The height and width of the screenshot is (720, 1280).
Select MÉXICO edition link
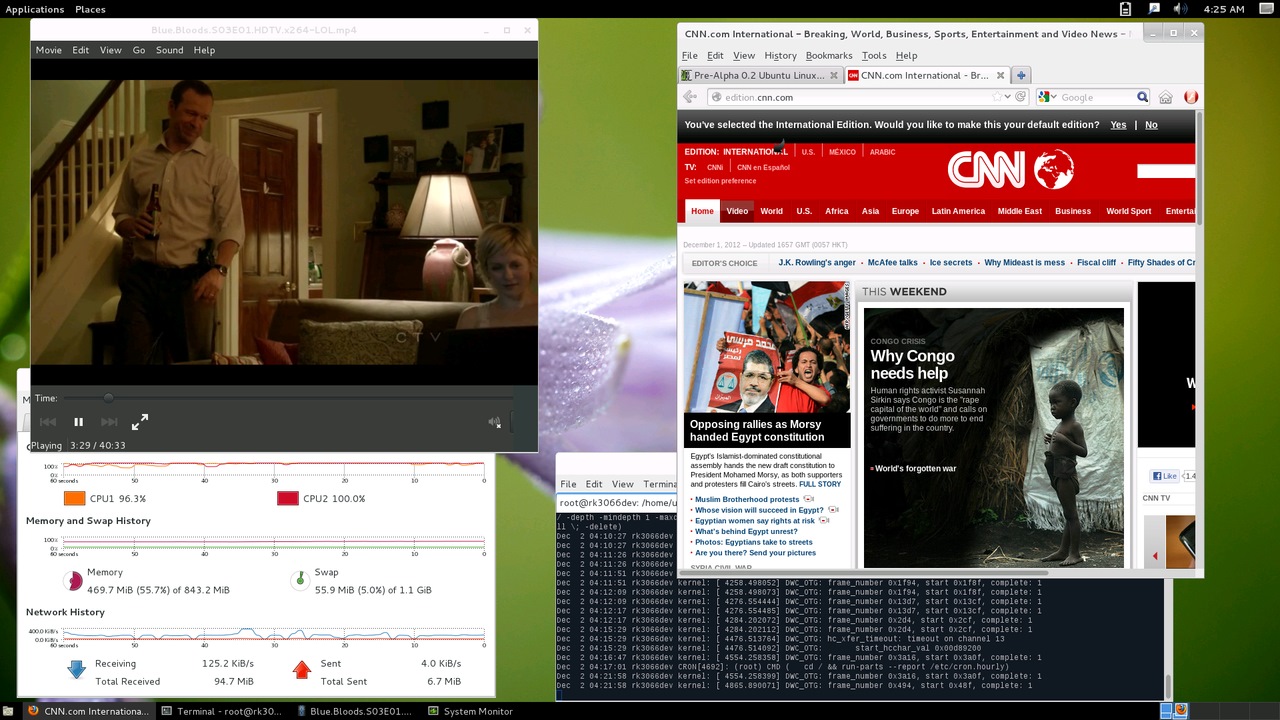coord(842,152)
